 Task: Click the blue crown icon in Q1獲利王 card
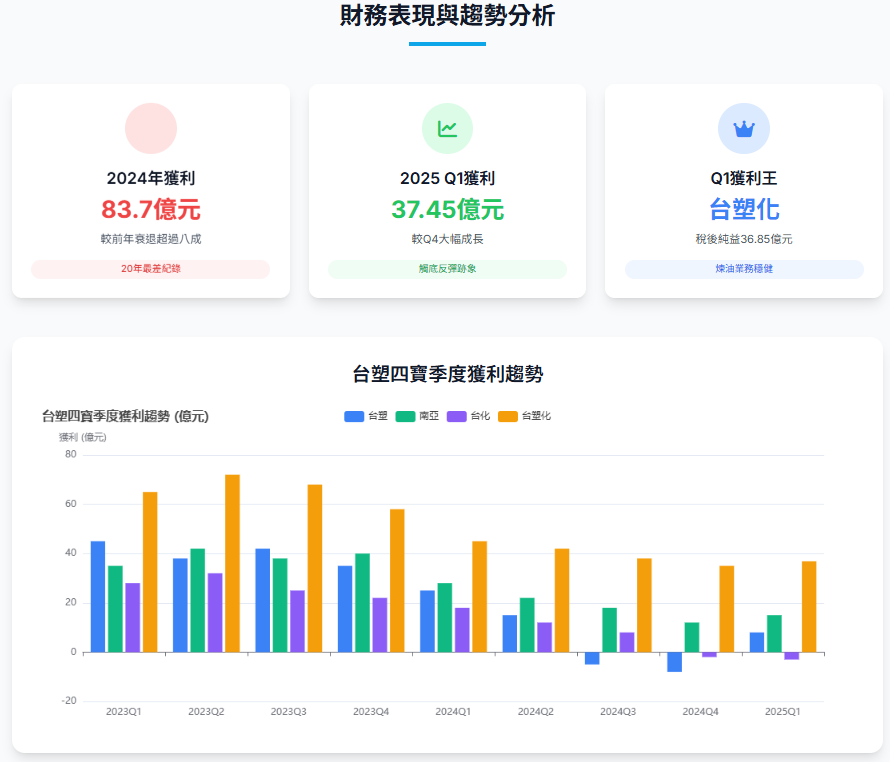[x=744, y=129]
